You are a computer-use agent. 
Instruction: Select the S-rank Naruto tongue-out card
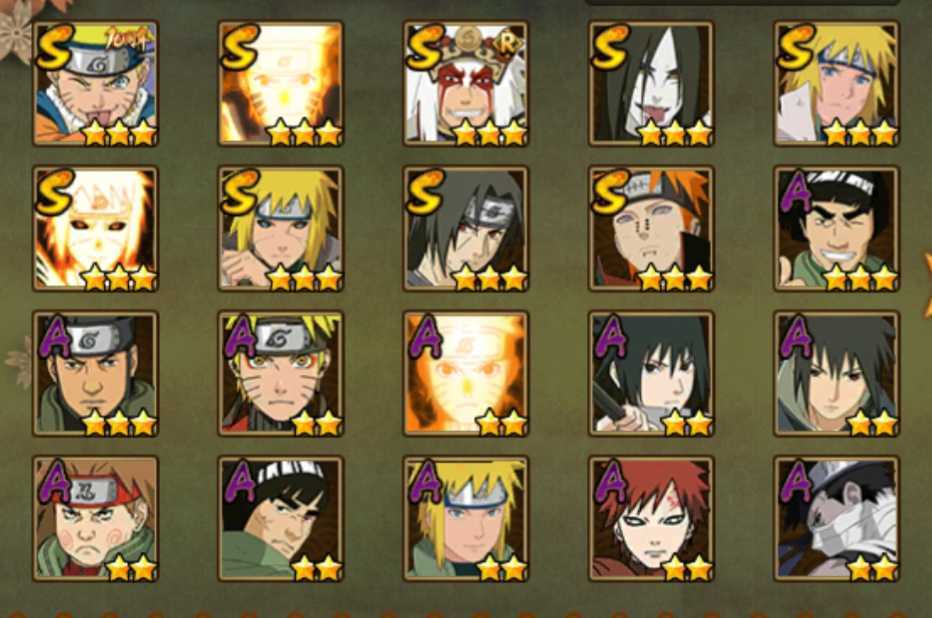tap(96, 84)
